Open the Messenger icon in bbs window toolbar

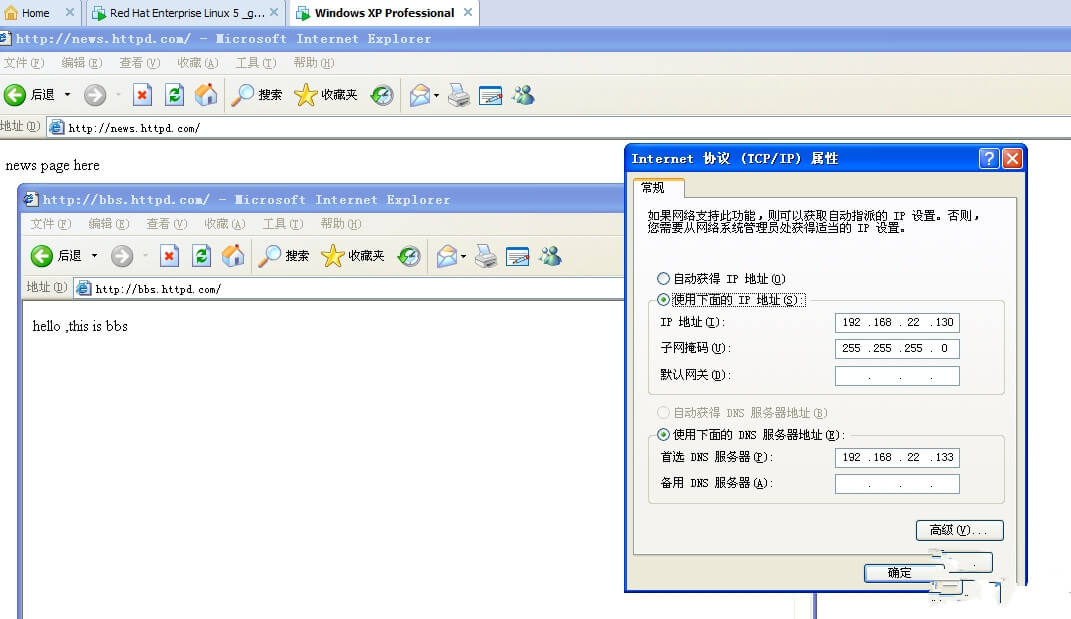click(x=550, y=256)
